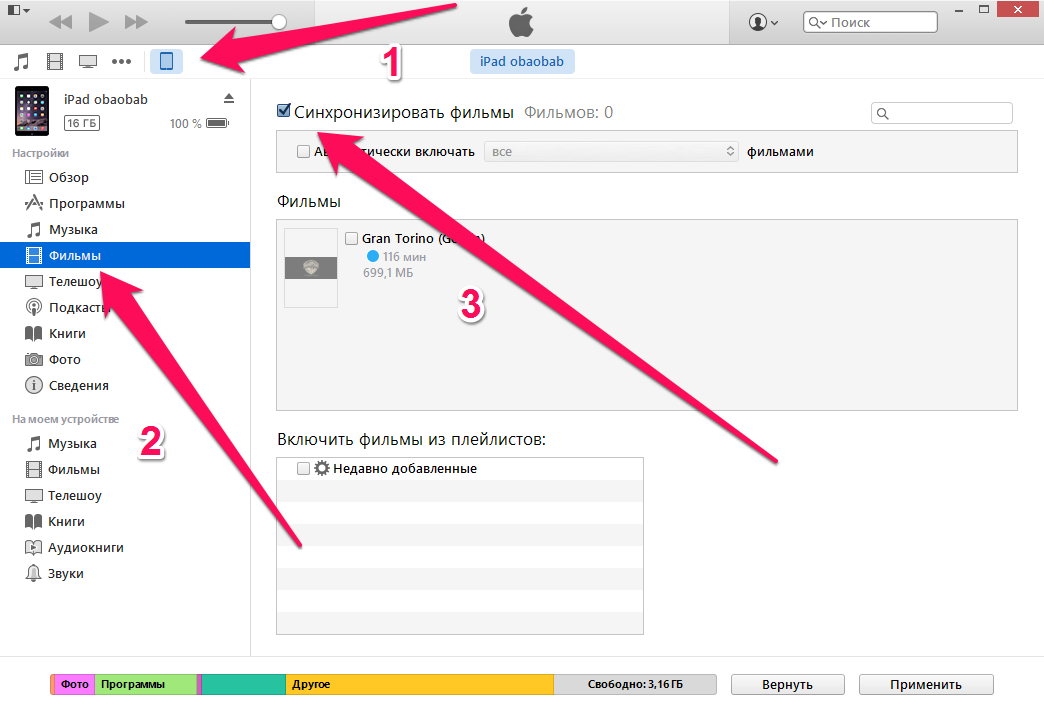
Task: Start playback with Play button
Action: [99, 22]
